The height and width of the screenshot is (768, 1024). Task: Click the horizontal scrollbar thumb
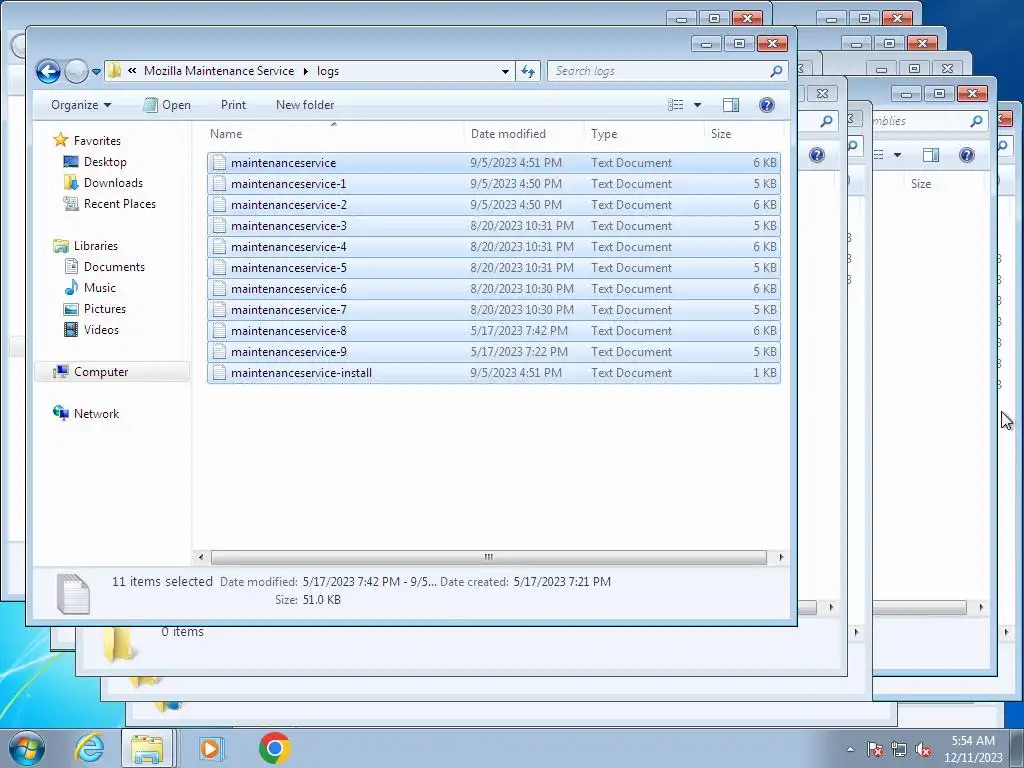tap(488, 557)
